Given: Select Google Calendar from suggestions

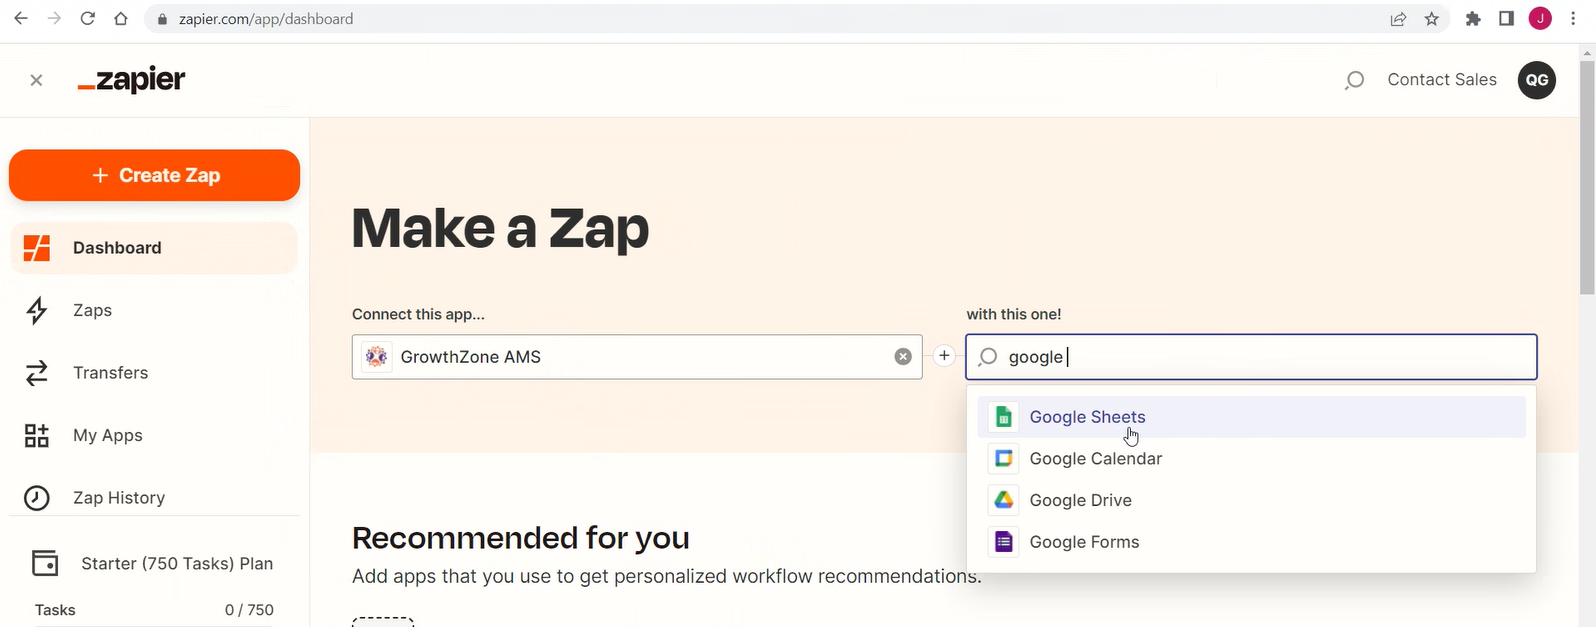Looking at the screenshot, I should point(1251,459).
